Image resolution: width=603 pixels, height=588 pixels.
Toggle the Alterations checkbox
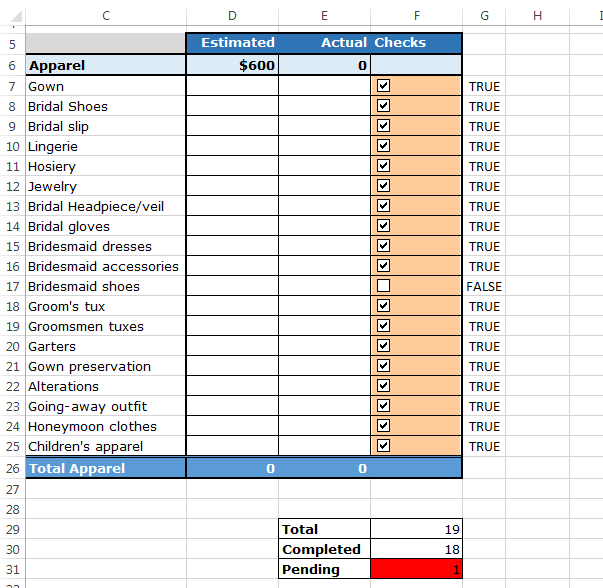tap(383, 386)
